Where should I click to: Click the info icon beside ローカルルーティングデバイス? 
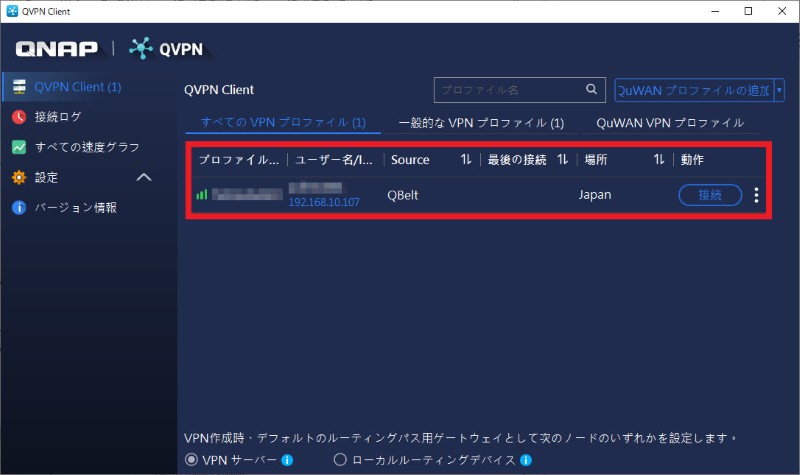(x=526, y=460)
